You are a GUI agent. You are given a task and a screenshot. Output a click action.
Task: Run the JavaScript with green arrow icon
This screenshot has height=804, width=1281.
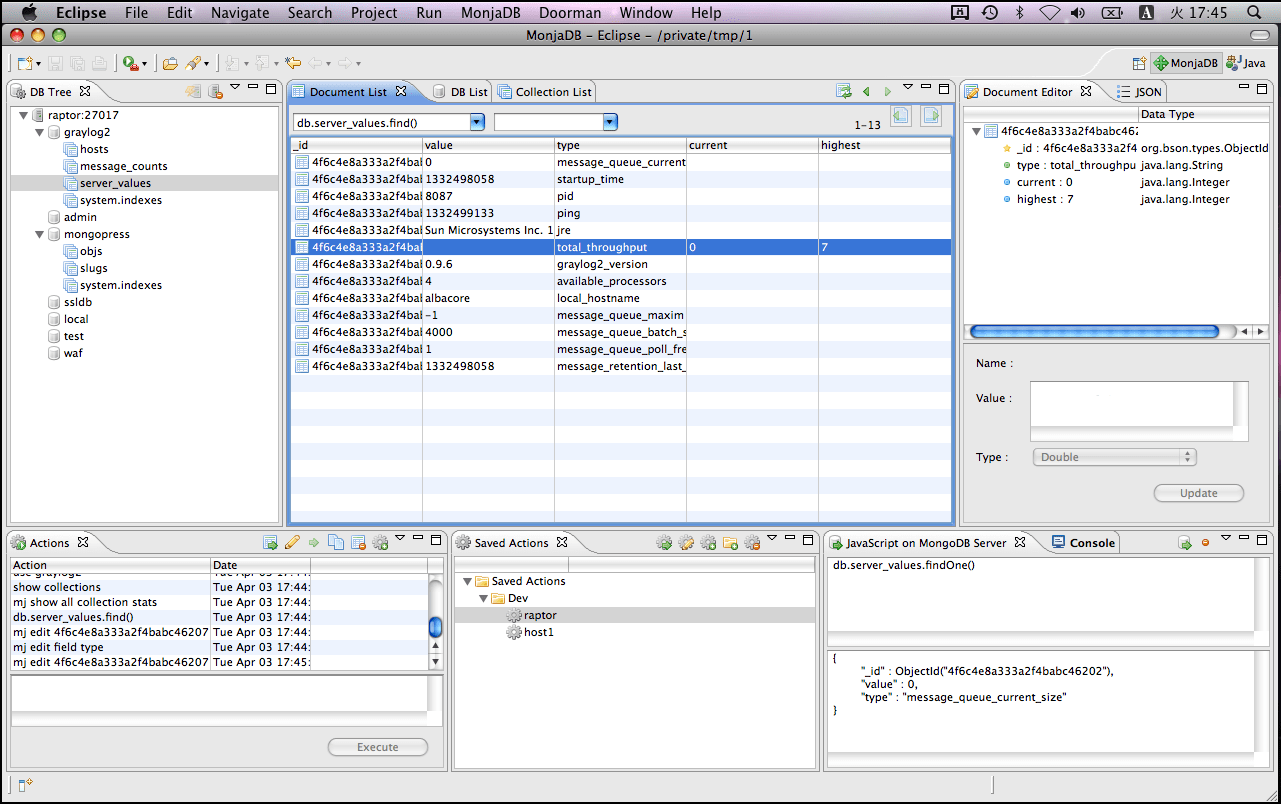click(x=1184, y=543)
